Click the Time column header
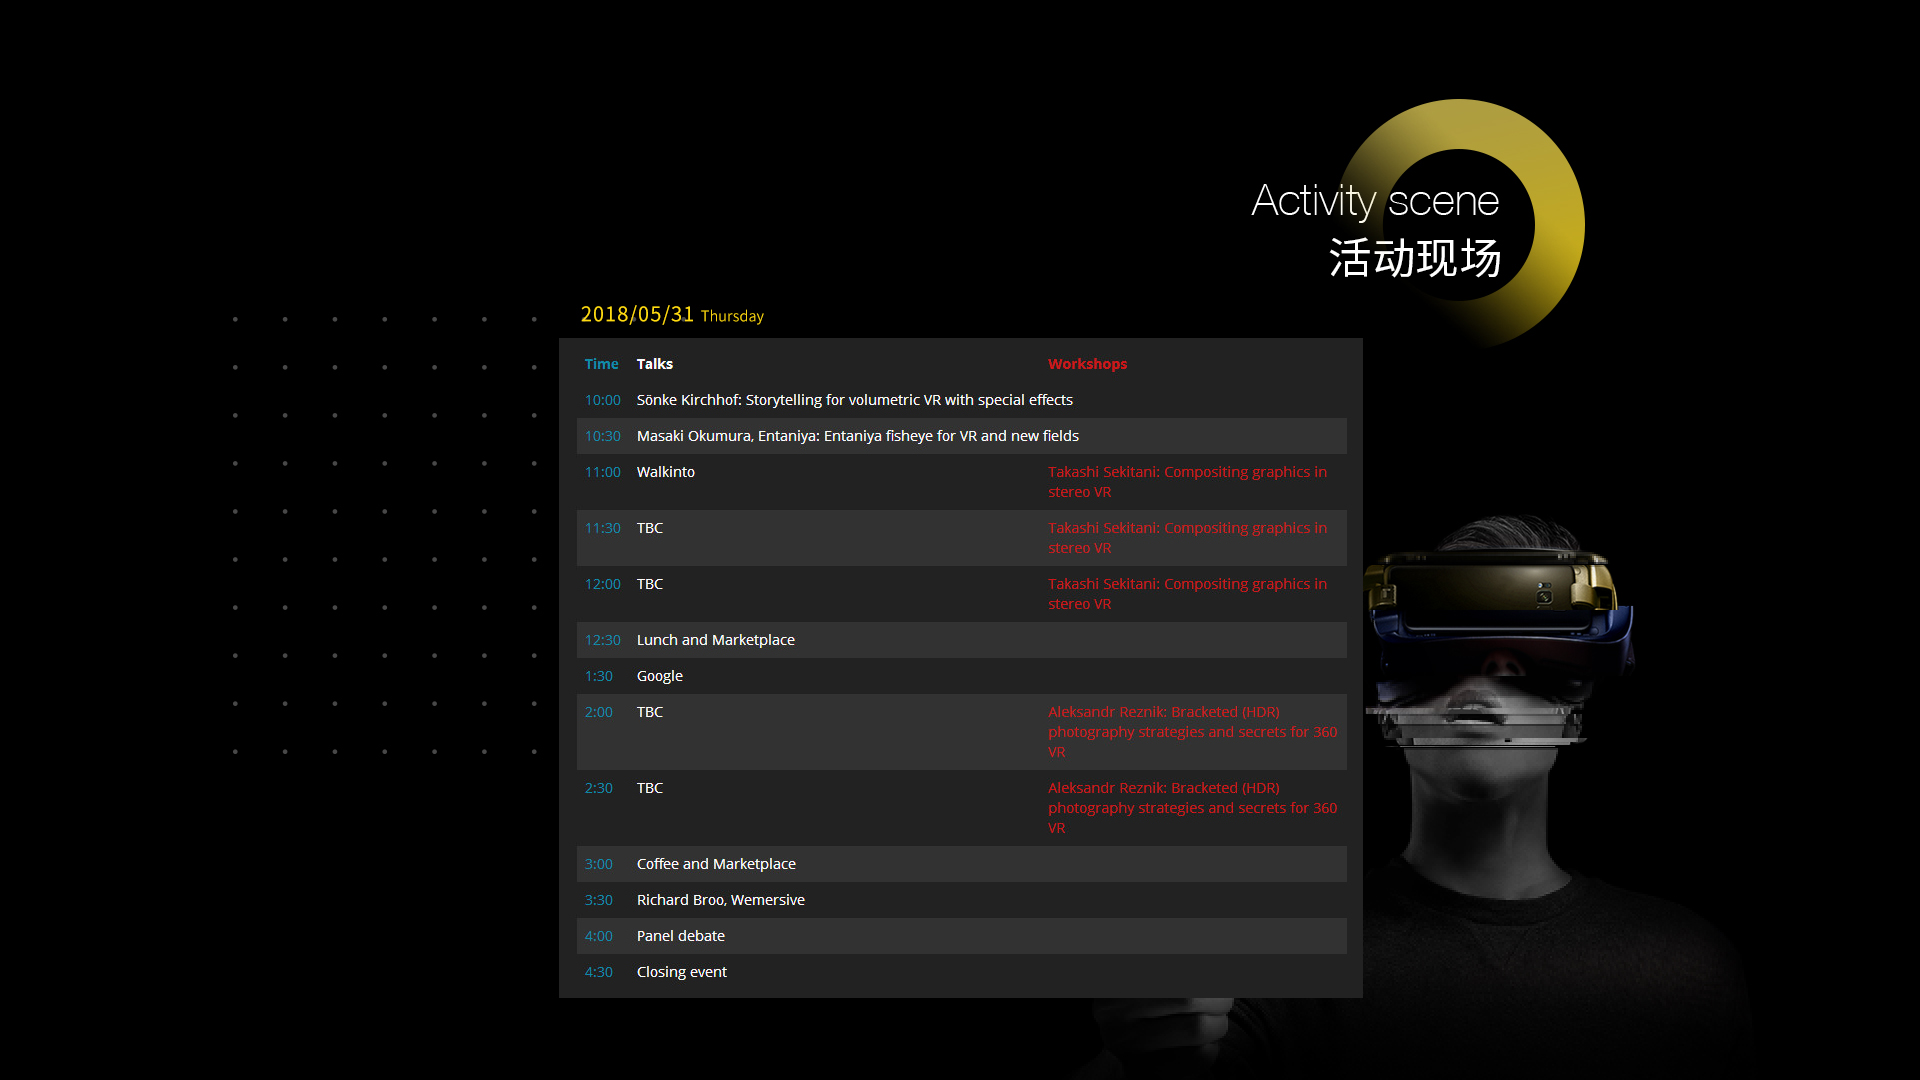 (602, 364)
